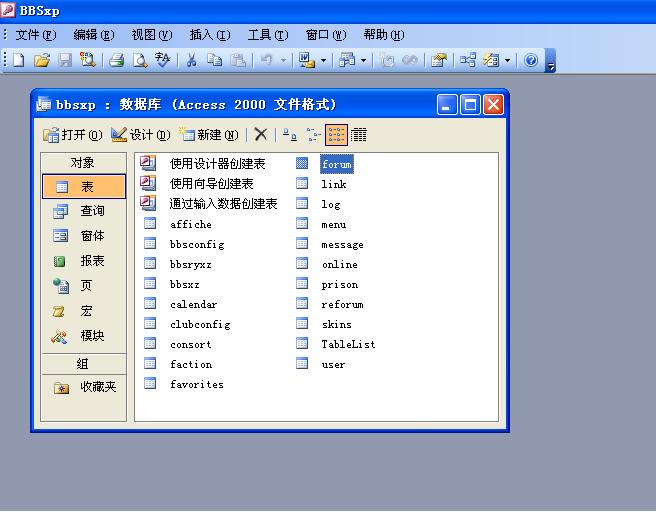The height and width of the screenshot is (512, 656).
Task: Switch to List view
Action: pos(336,135)
